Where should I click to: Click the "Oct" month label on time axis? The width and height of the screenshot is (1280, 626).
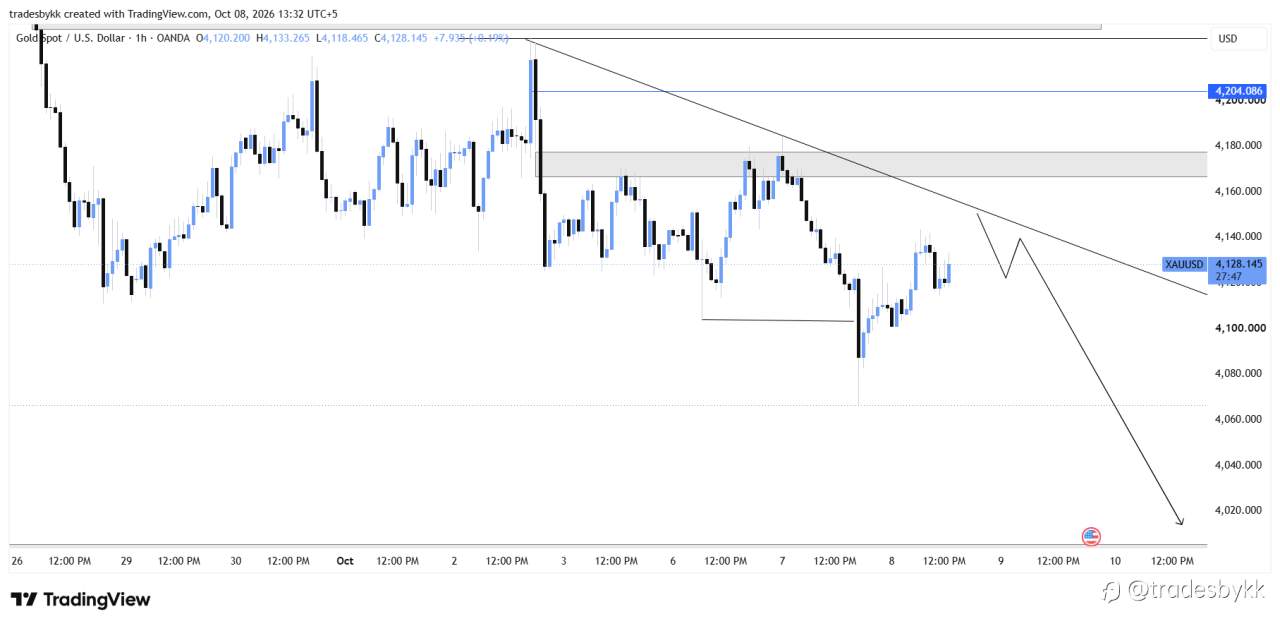[x=345, y=561]
